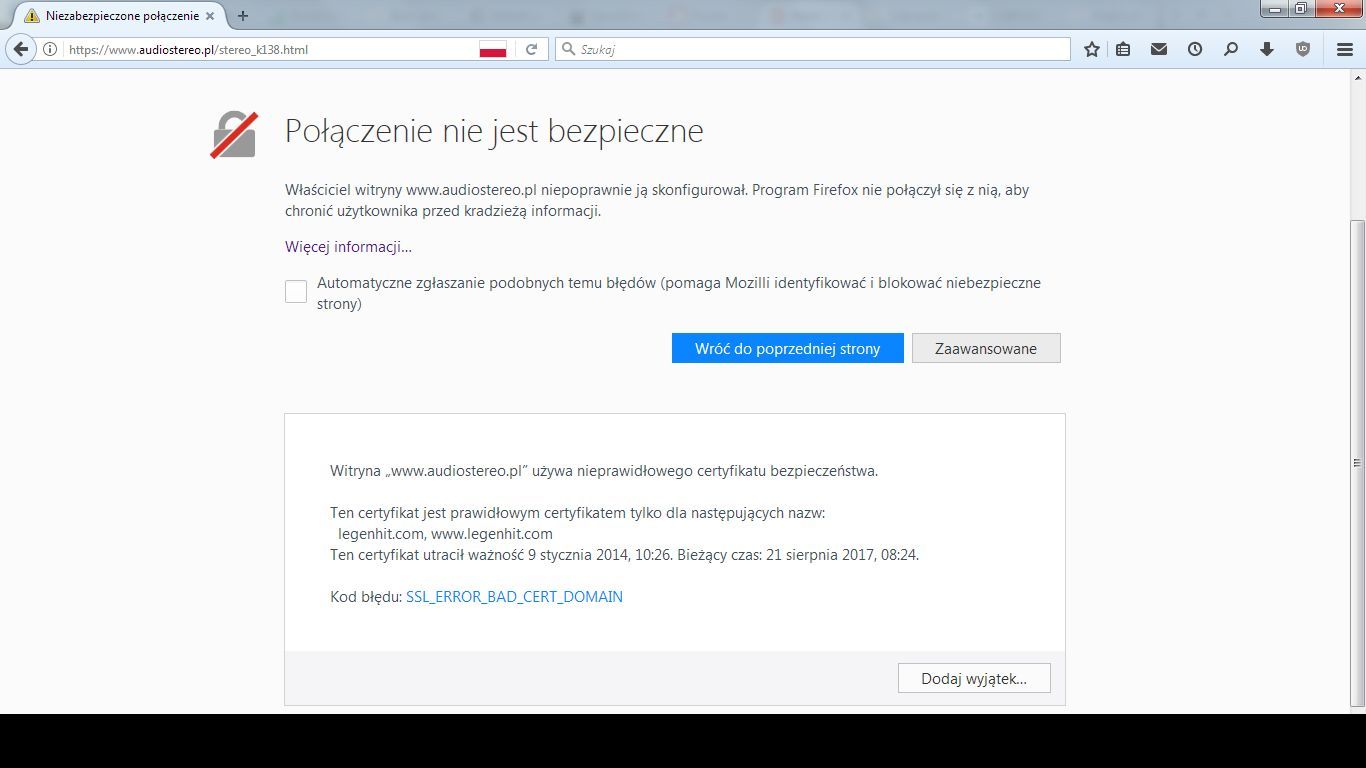Reload the page with the refresh icon
Image resolution: width=1366 pixels, height=768 pixels.
[532, 49]
